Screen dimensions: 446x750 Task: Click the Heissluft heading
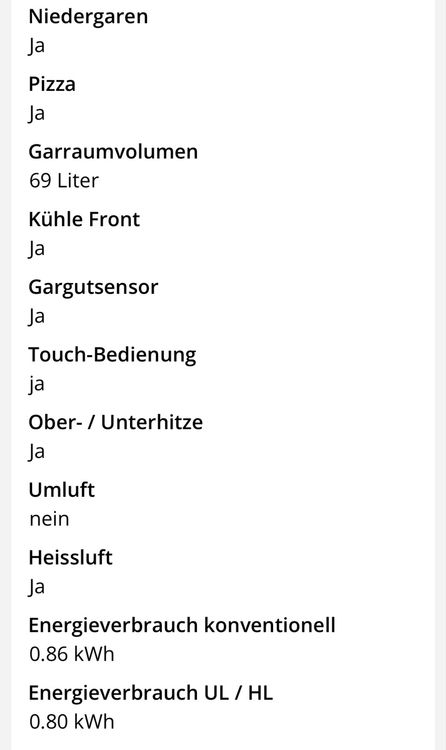tap(70, 558)
